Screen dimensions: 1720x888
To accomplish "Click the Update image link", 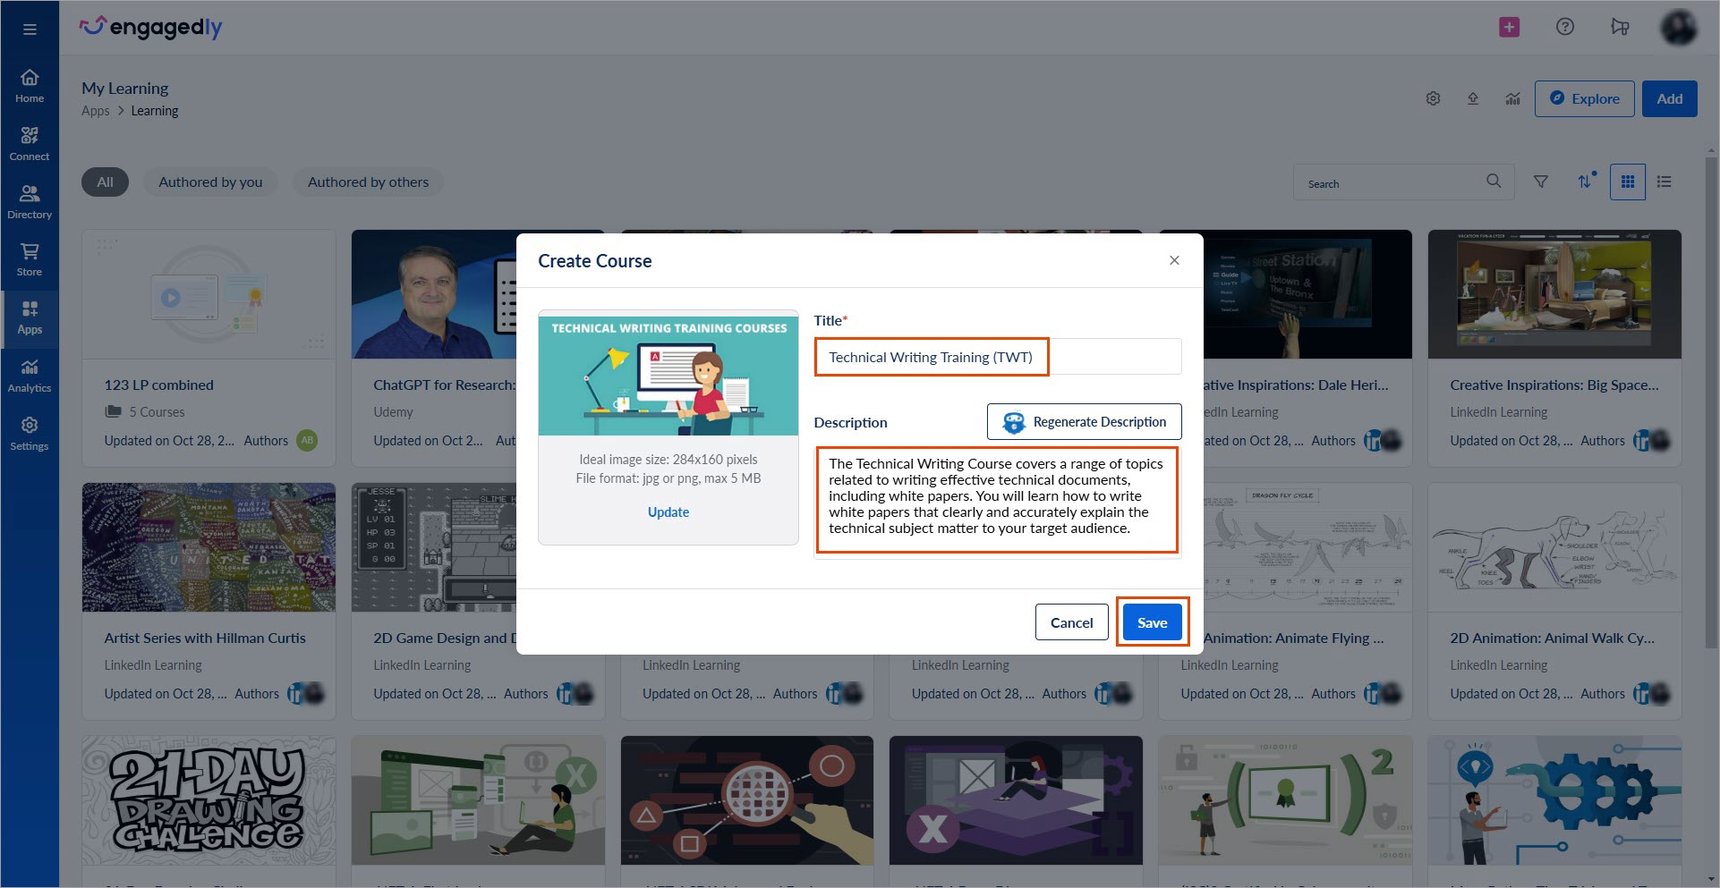I will coord(668,512).
